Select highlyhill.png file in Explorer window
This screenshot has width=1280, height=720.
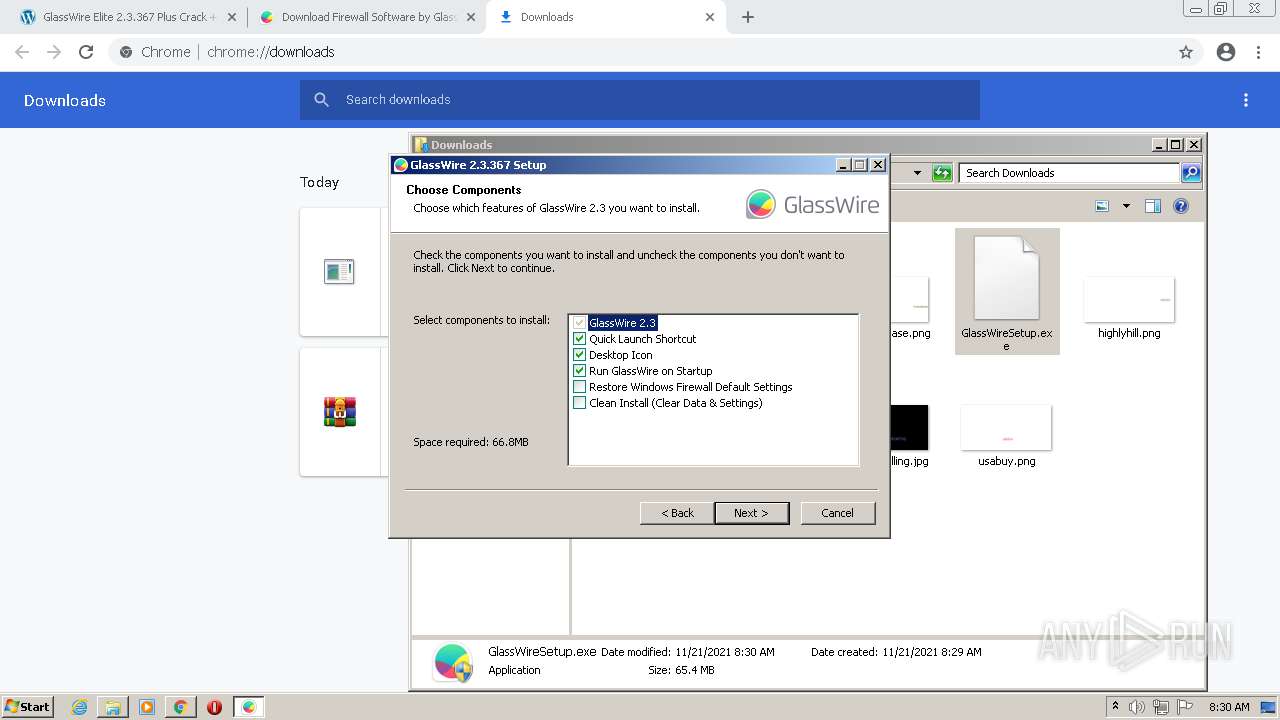(x=1129, y=309)
